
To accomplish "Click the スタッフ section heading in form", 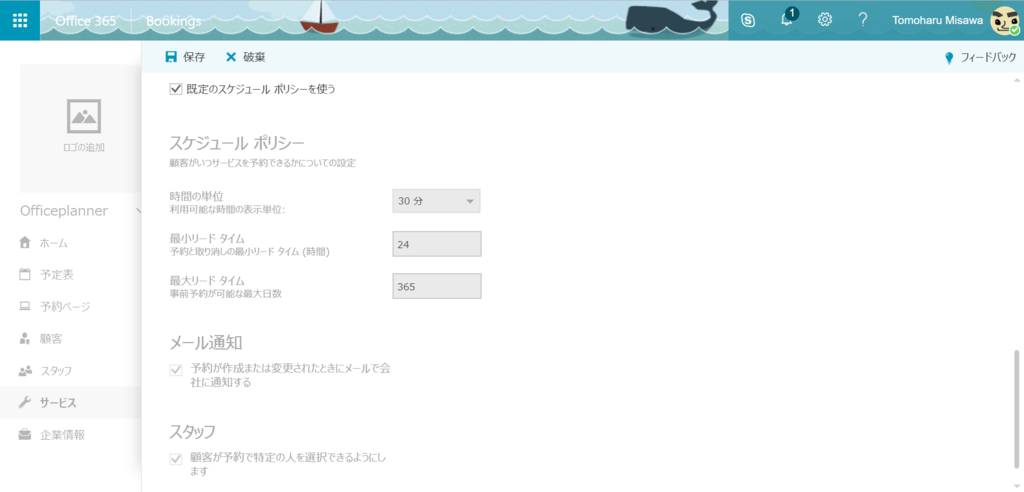I will [193, 431].
